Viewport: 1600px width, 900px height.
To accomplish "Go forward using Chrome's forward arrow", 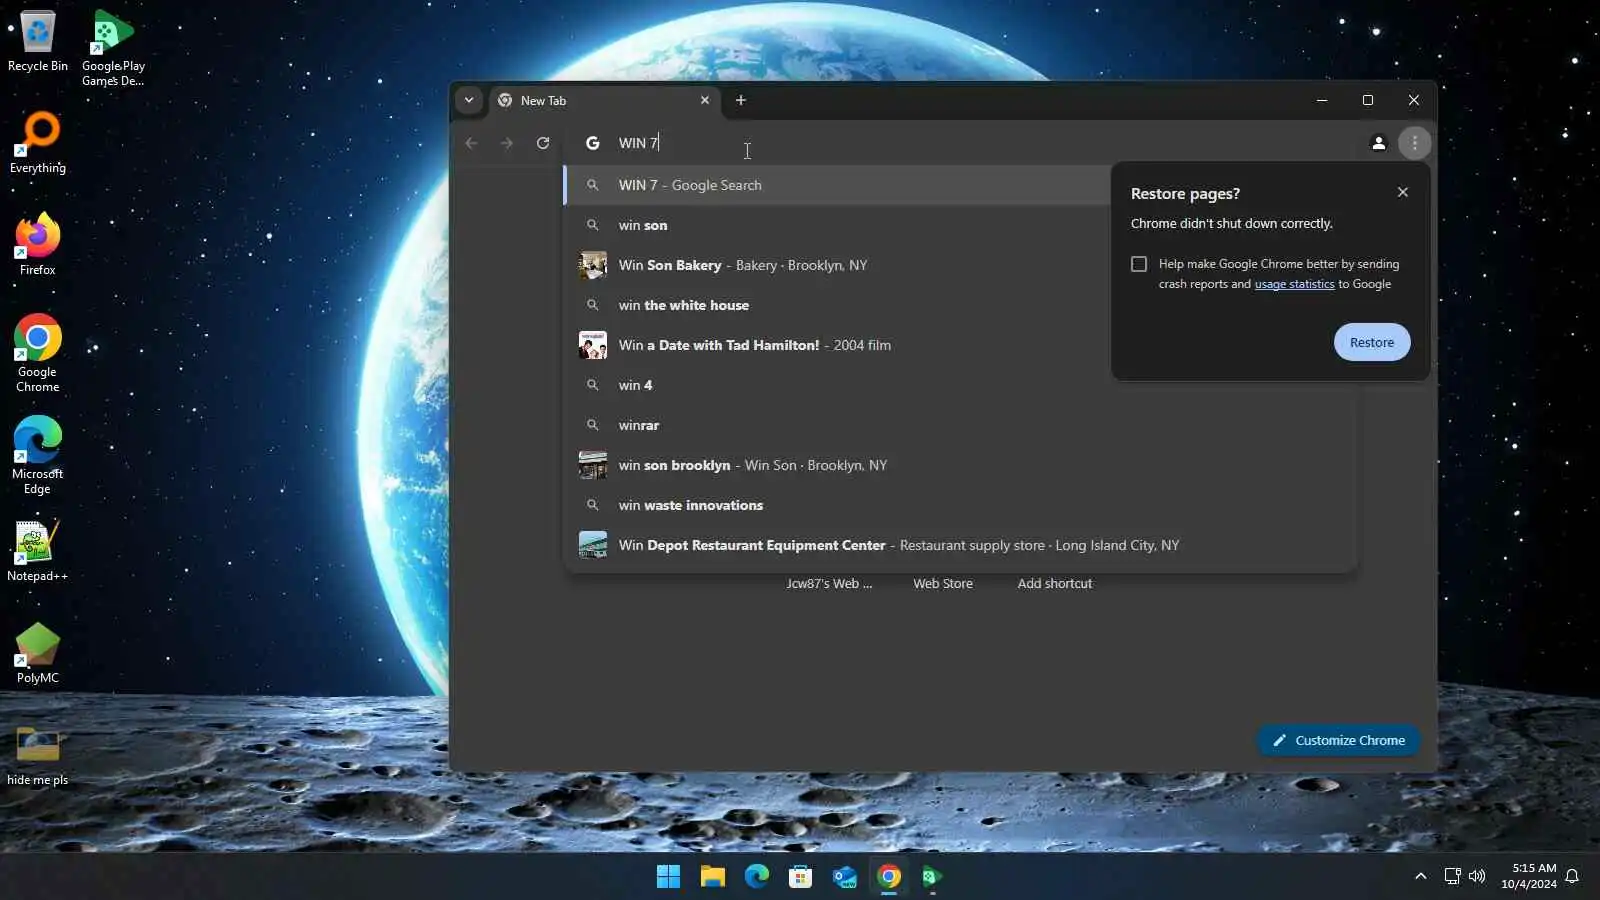I will tap(507, 143).
